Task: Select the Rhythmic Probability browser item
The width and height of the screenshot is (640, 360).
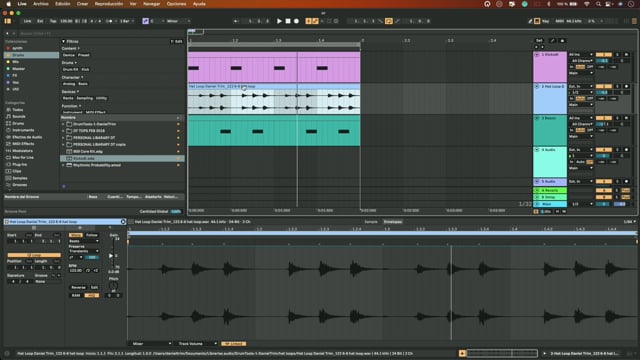Action: (x=97, y=165)
